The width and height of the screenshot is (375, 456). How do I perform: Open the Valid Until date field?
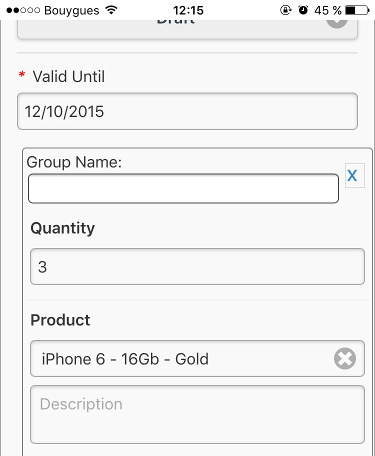click(187, 111)
